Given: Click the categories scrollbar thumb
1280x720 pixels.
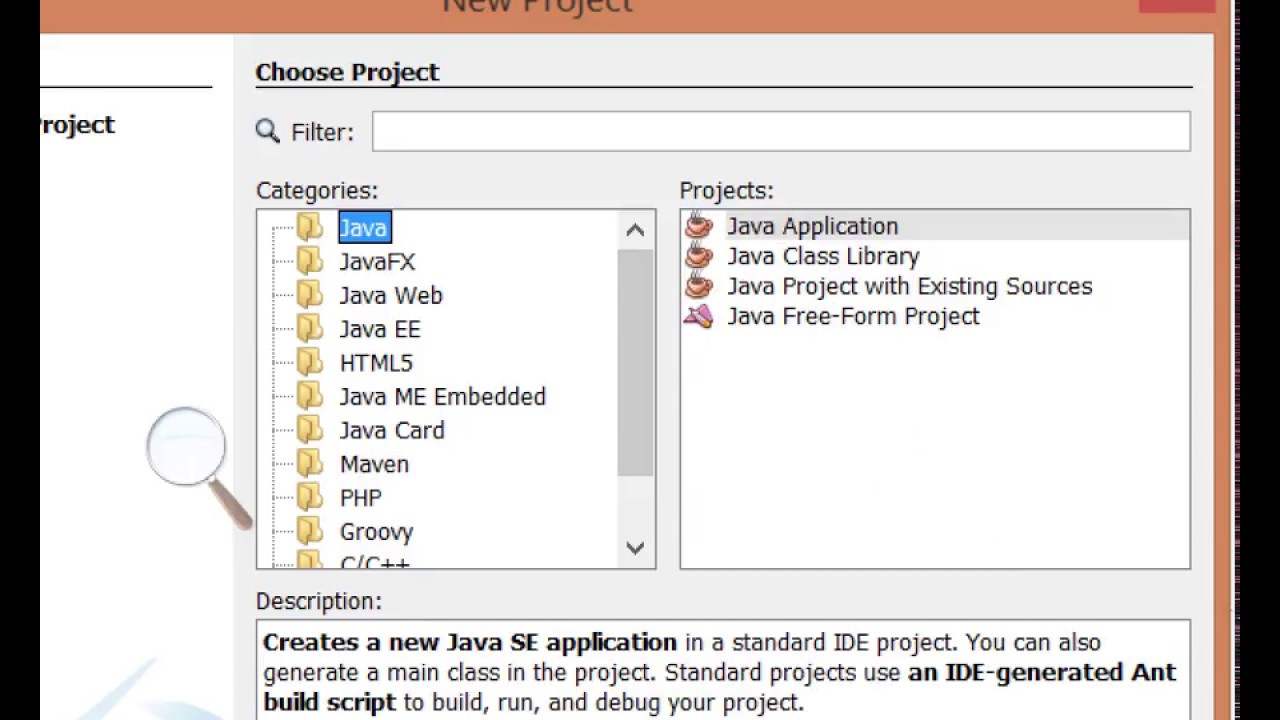Looking at the screenshot, I should point(635,362).
